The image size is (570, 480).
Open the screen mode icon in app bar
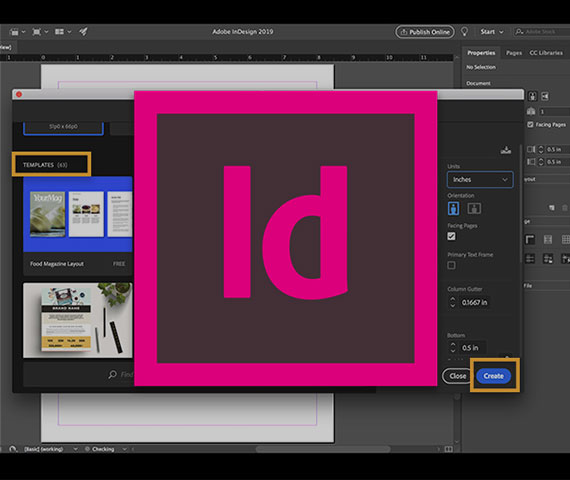[37, 32]
